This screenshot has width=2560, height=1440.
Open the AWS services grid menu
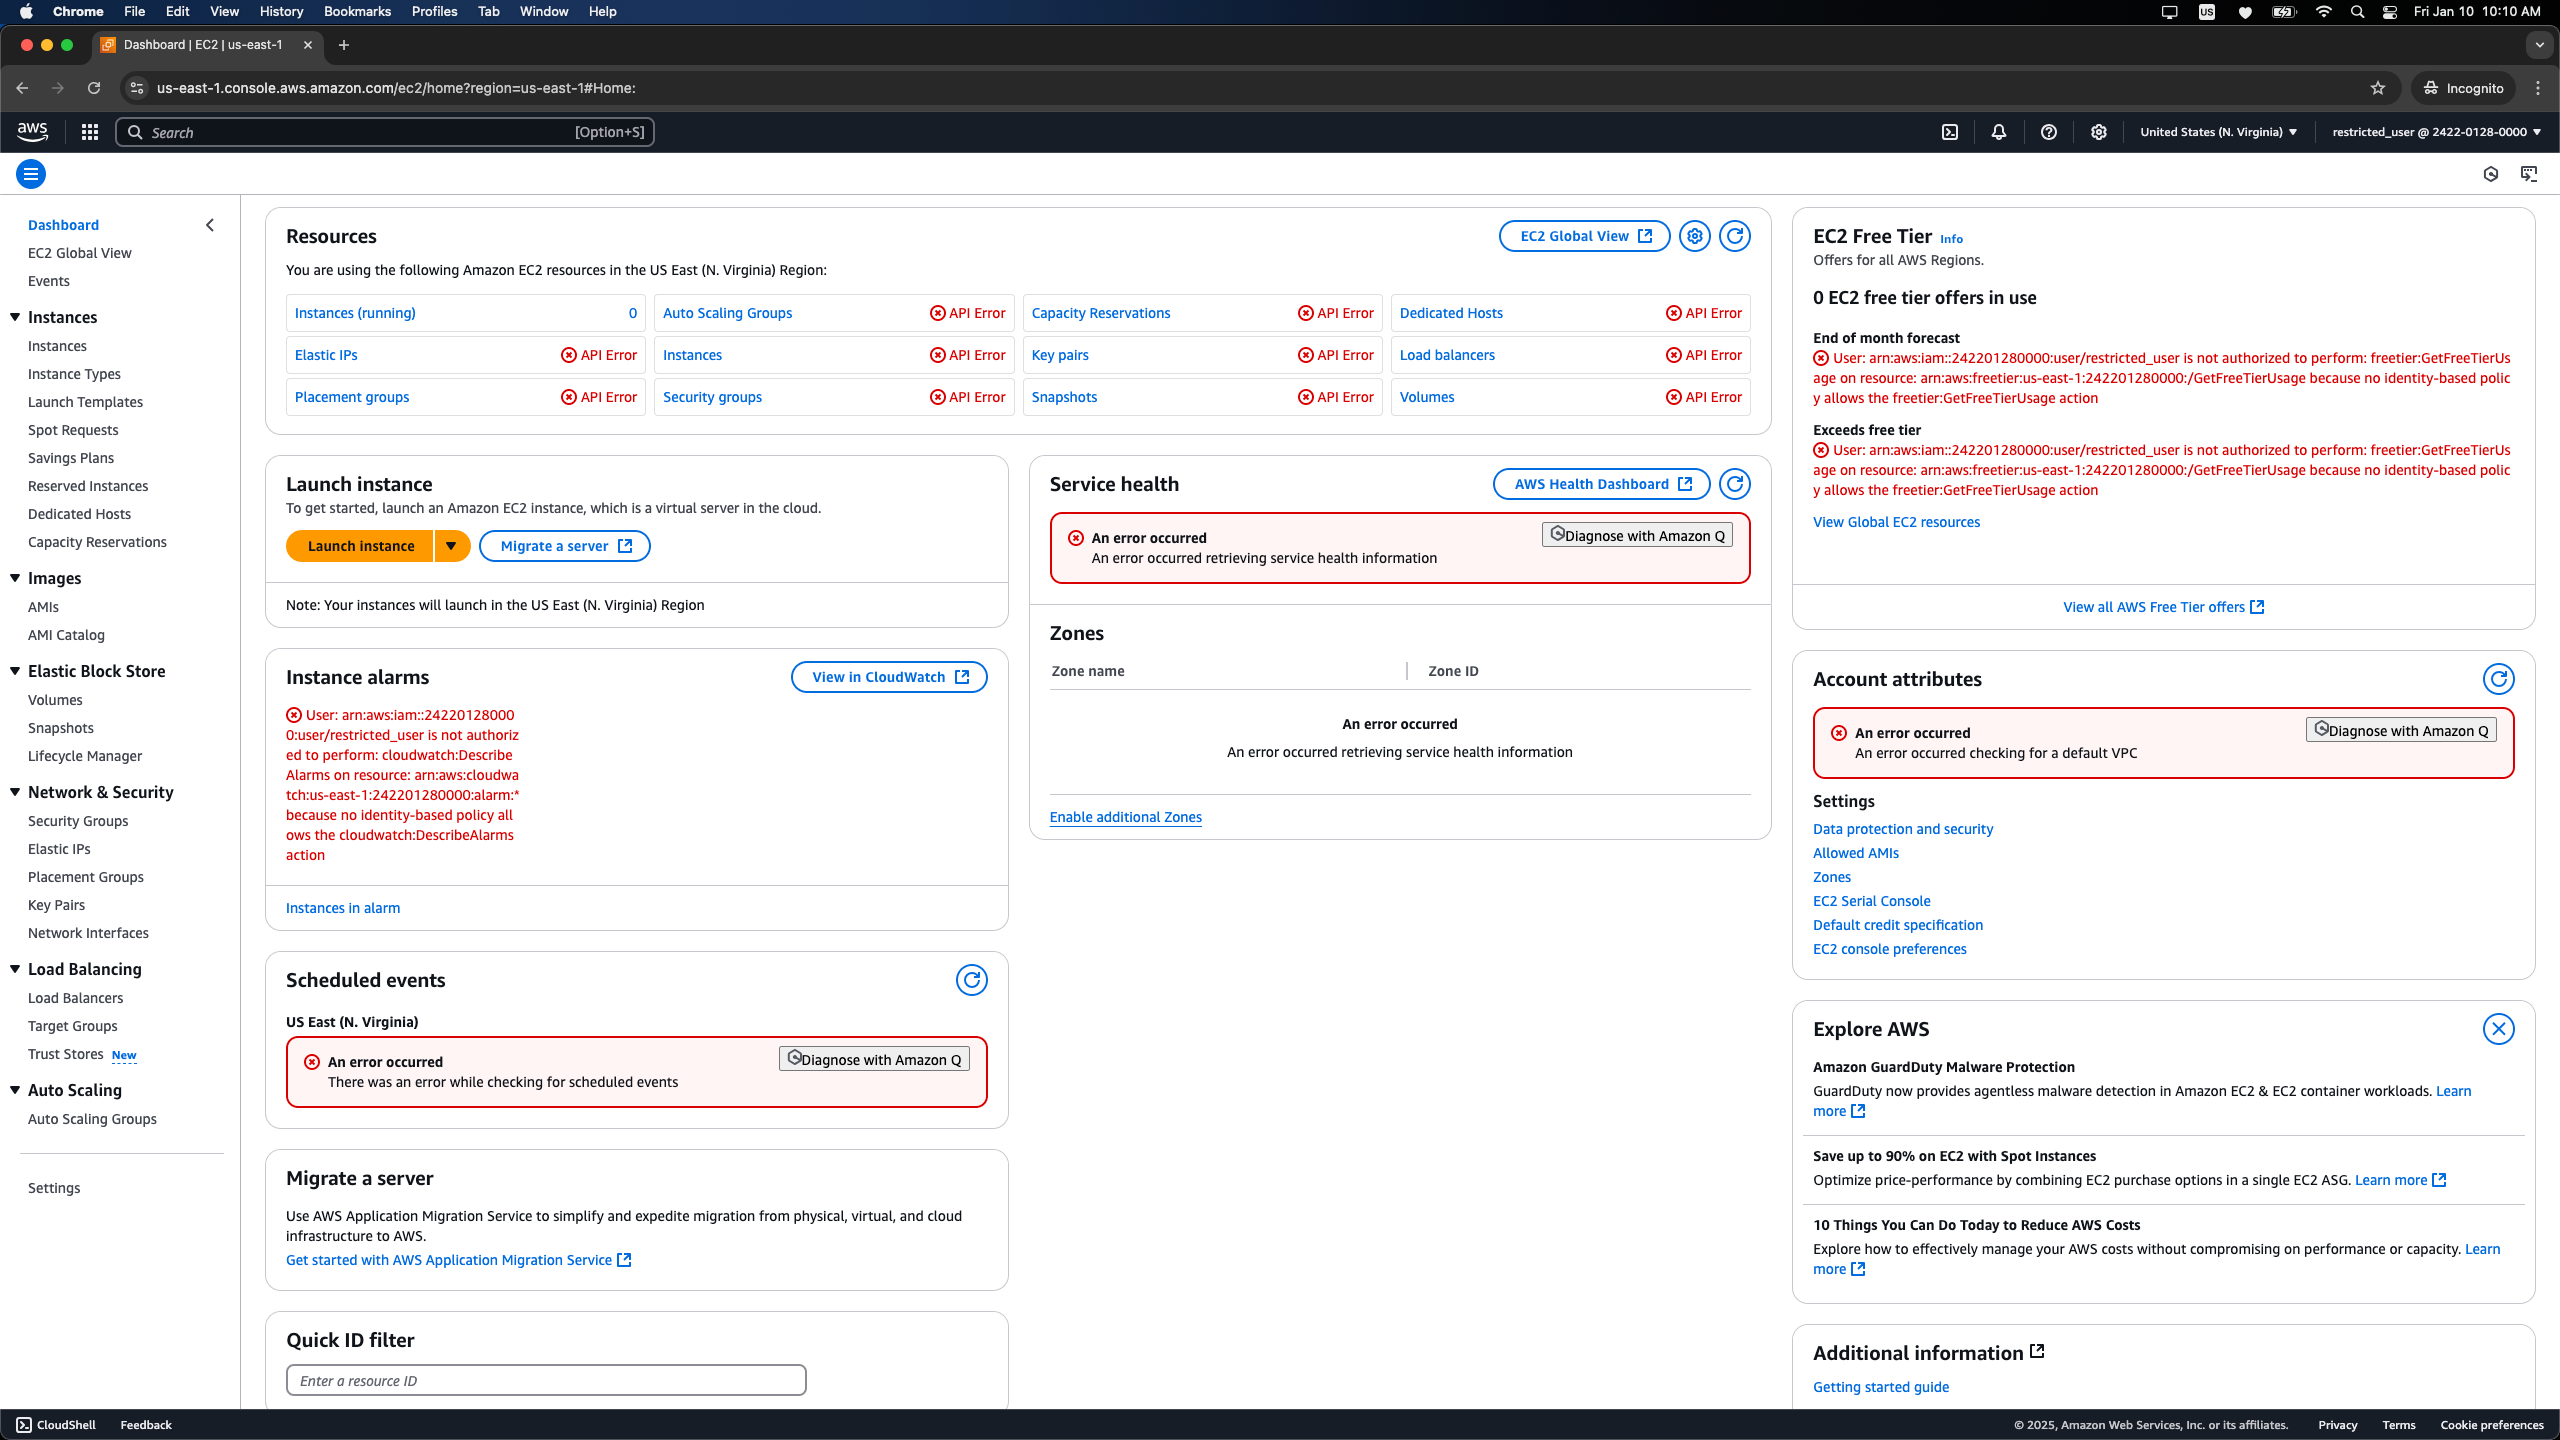(x=89, y=132)
